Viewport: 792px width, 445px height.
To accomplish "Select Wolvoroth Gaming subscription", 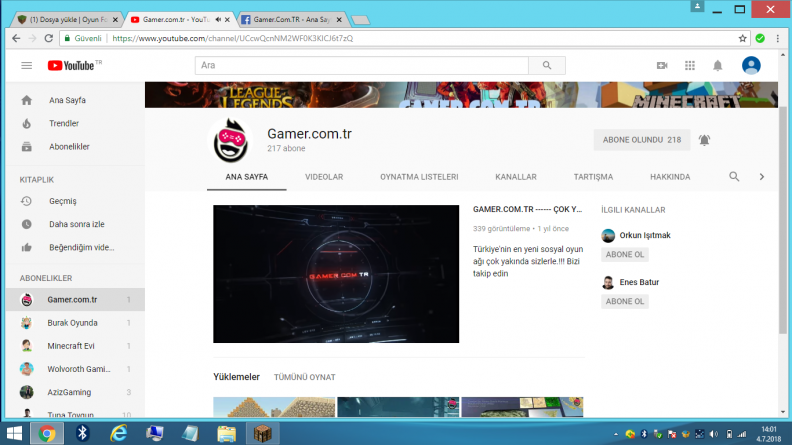I will [75, 369].
